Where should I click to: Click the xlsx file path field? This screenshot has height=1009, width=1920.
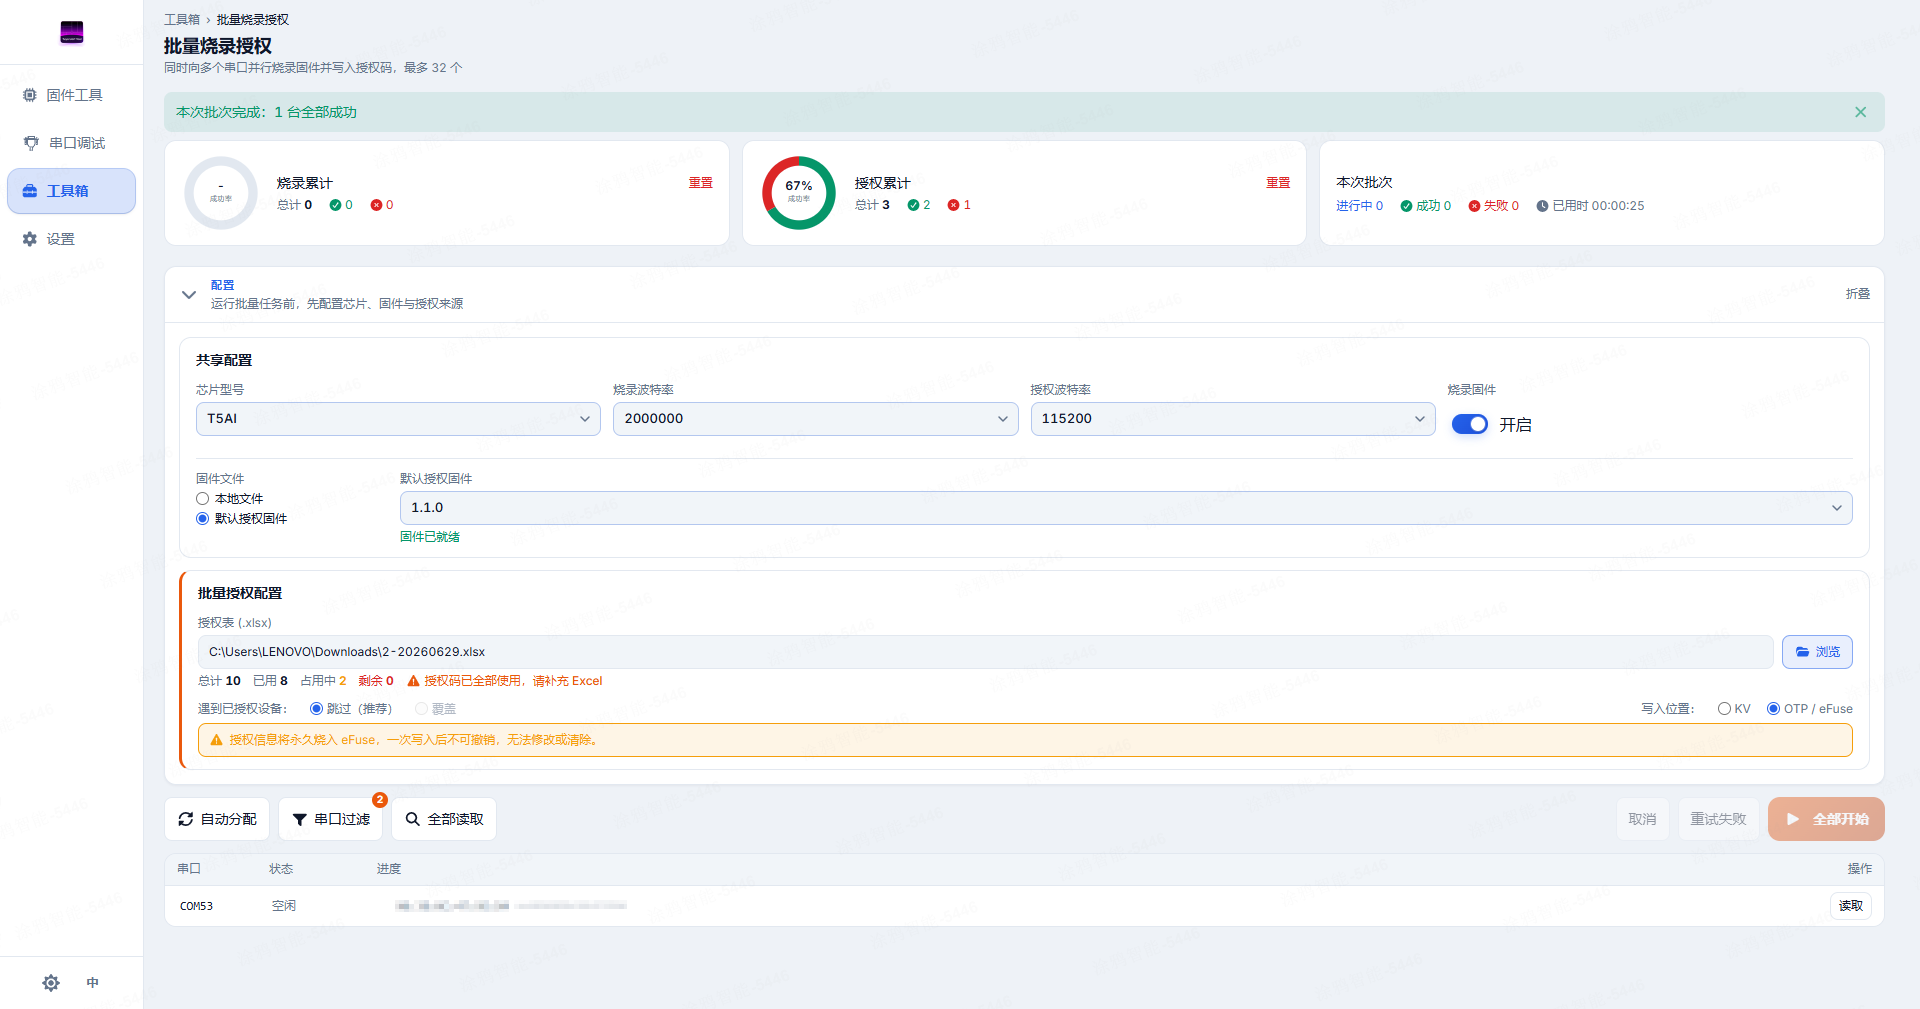(x=985, y=652)
